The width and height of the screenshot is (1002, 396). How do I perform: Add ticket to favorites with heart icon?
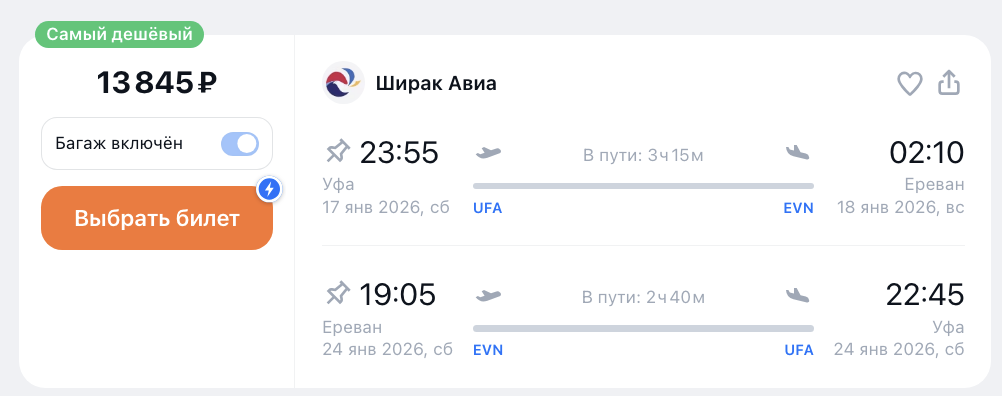click(x=909, y=84)
